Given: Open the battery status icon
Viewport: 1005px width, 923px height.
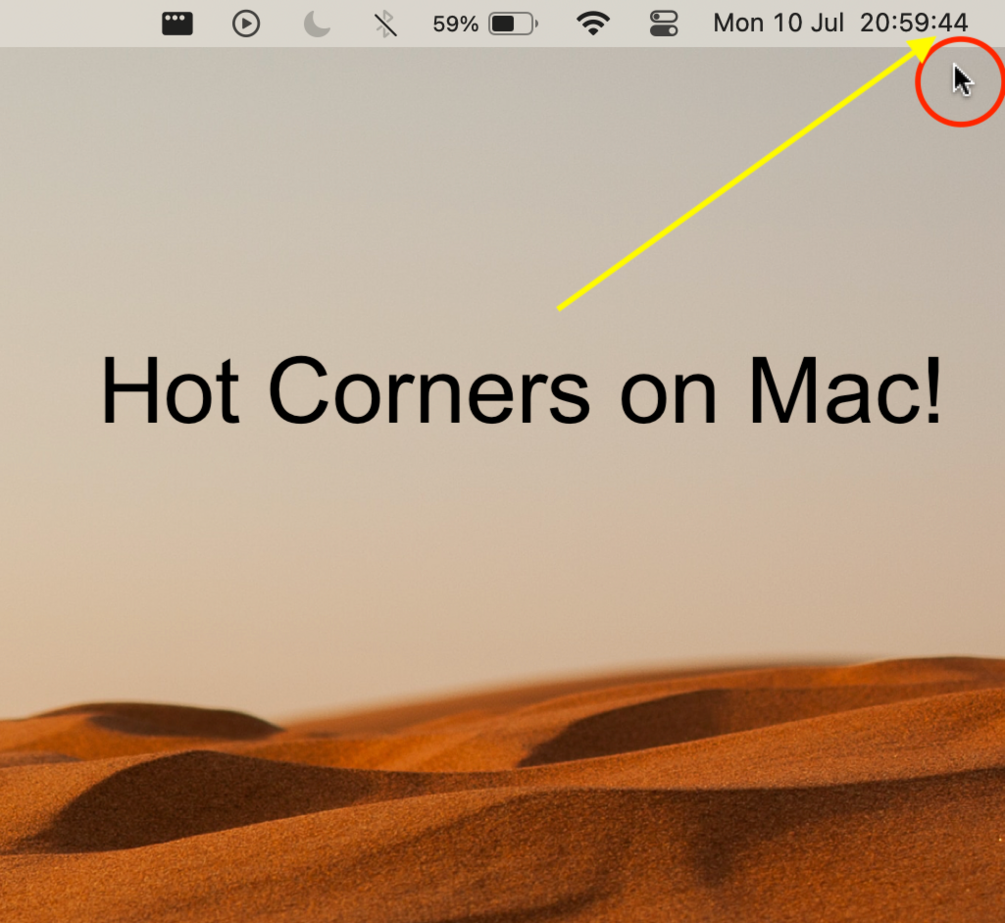Looking at the screenshot, I should [x=513, y=24].
